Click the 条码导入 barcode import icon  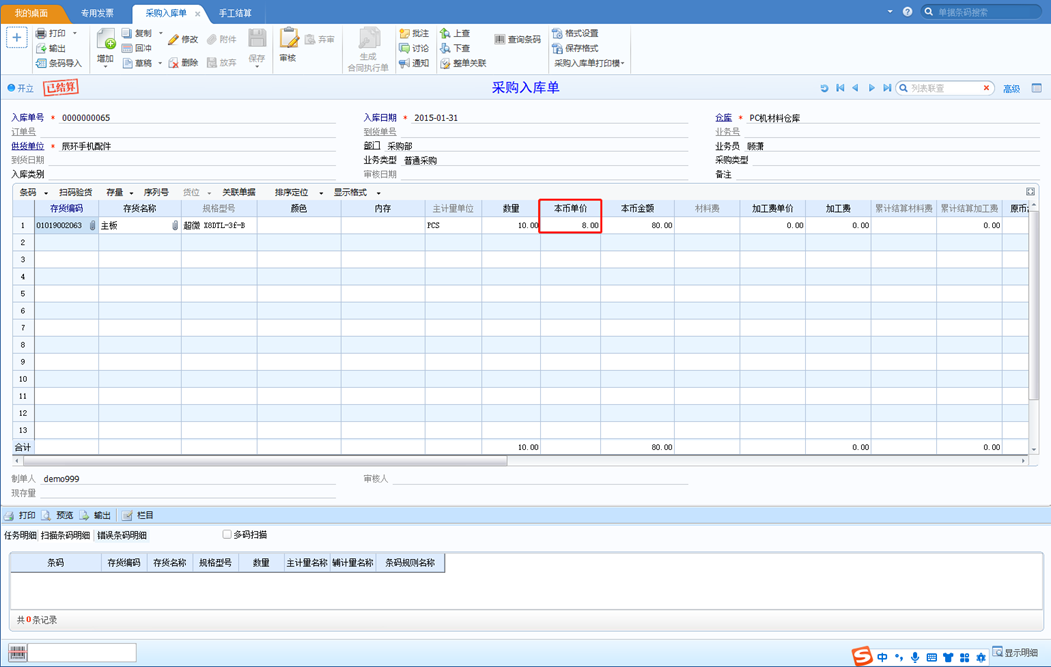[x=42, y=63]
